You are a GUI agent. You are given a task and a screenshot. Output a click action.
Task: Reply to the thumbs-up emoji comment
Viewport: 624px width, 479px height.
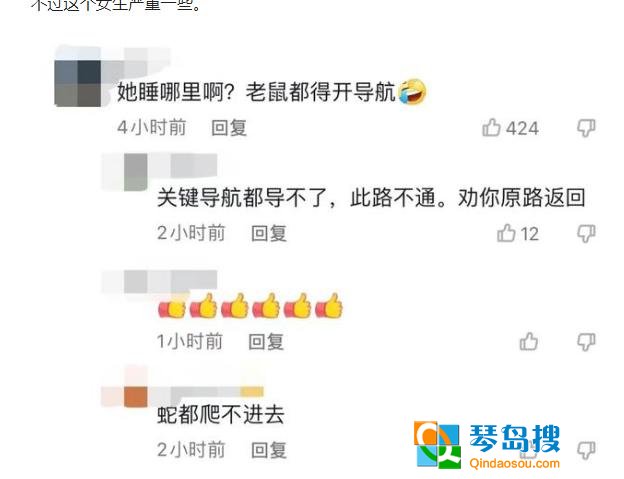point(266,342)
